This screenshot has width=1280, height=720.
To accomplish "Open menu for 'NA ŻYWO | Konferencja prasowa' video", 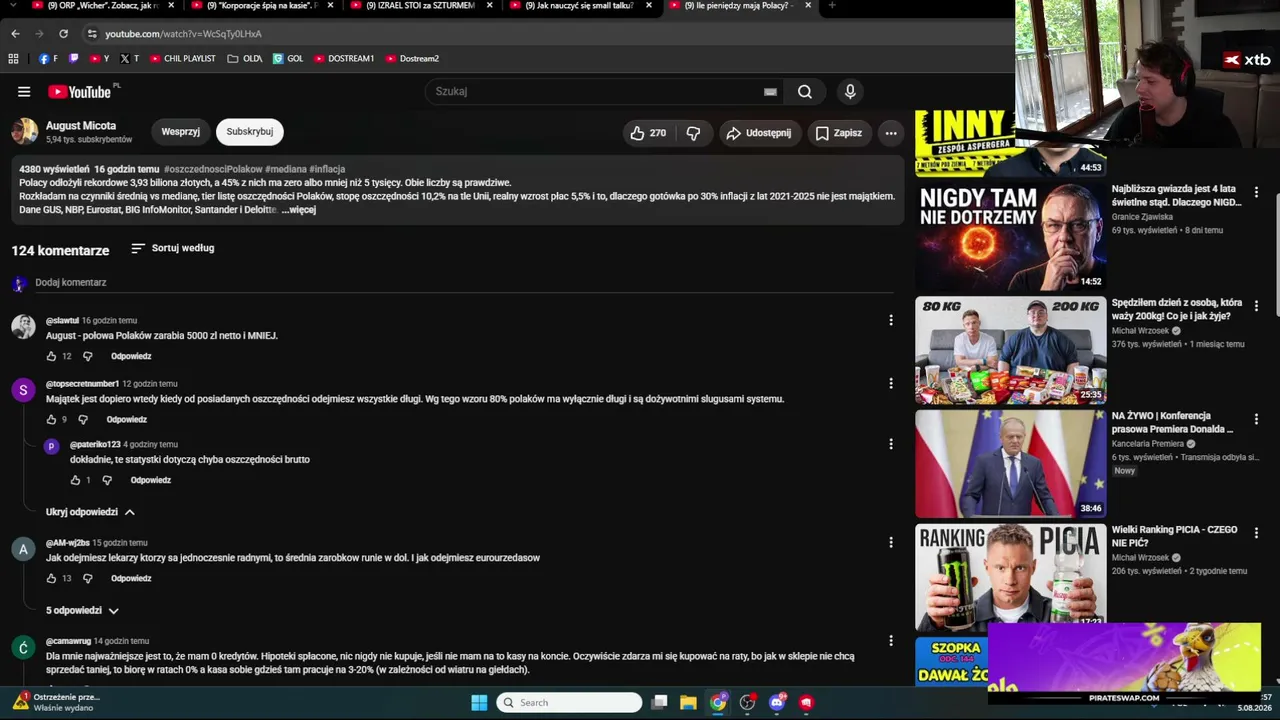I will (1257, 420).
